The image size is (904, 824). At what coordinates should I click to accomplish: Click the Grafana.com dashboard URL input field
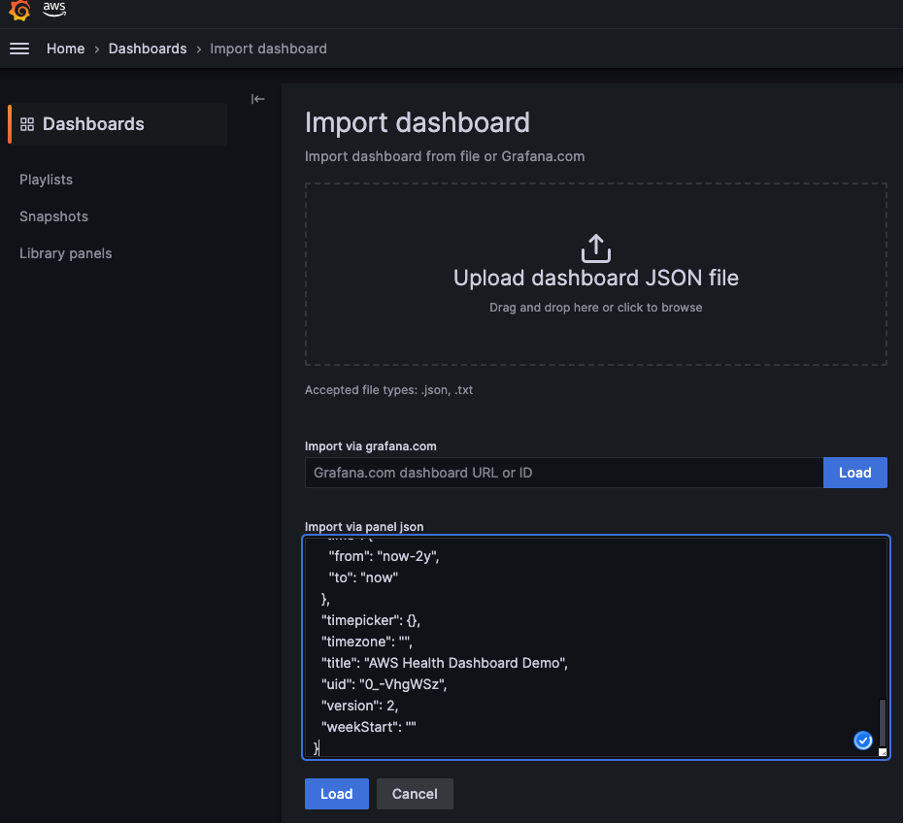pos(560,472)
